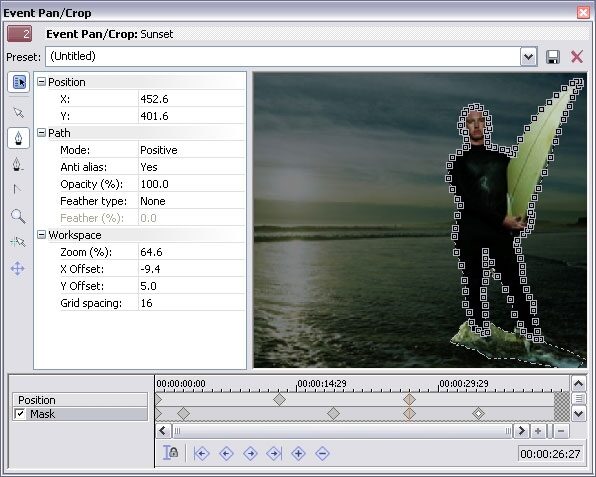596x477 pixels.
Task: Go to the next keyframe
Action: pos(250,453)
